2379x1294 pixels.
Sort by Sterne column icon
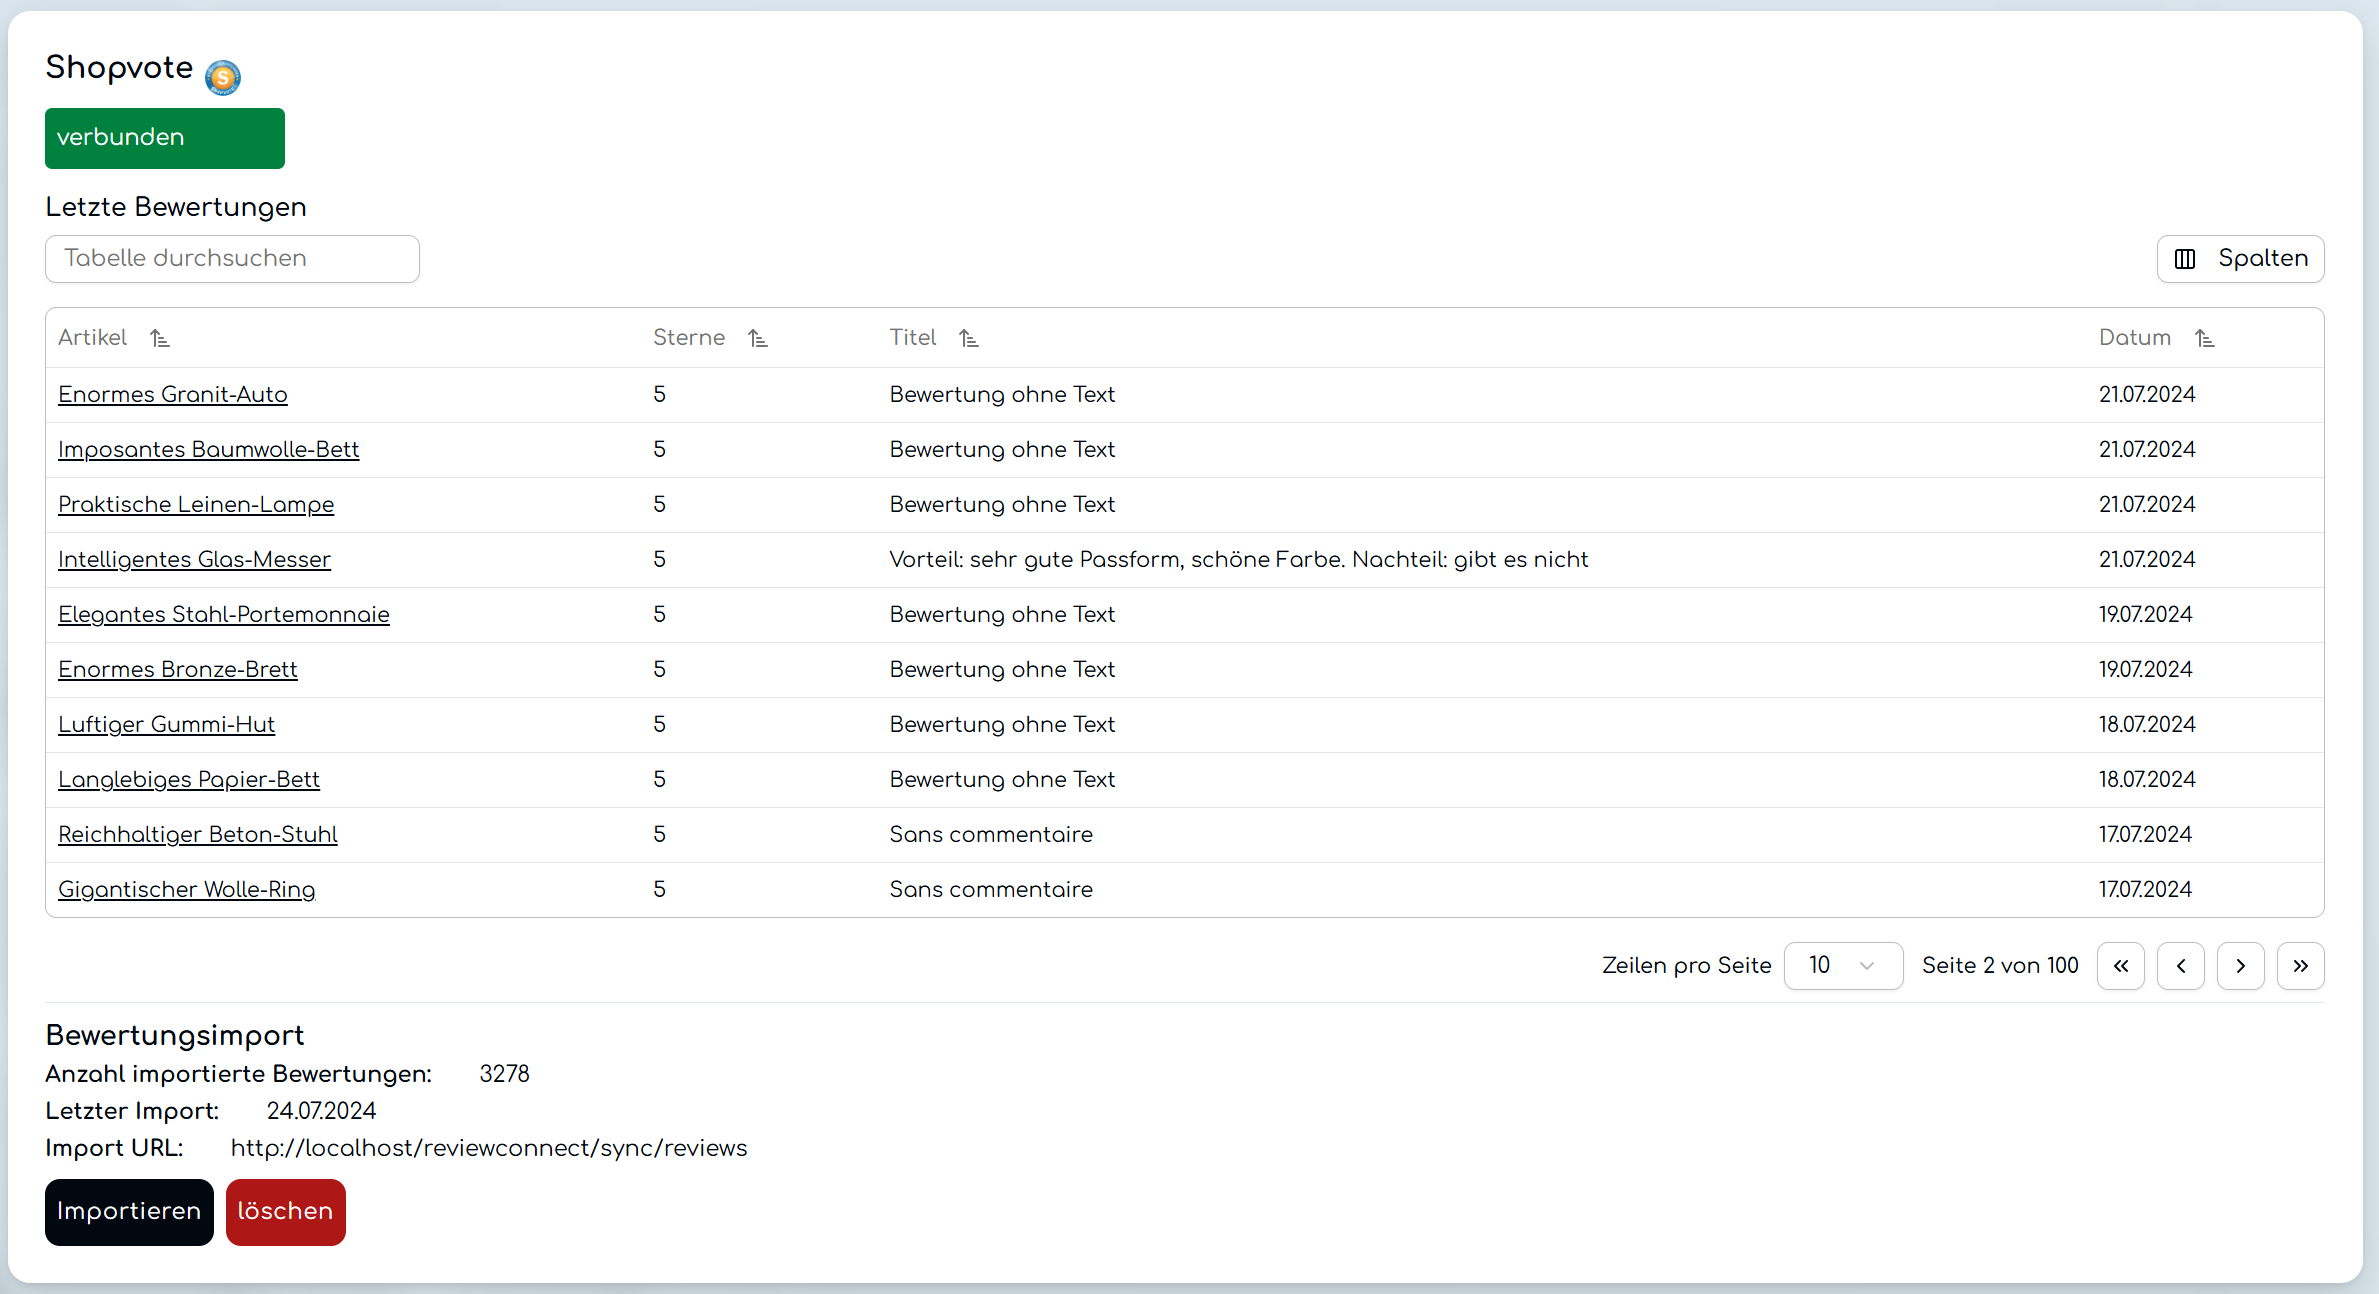[758, 339]
